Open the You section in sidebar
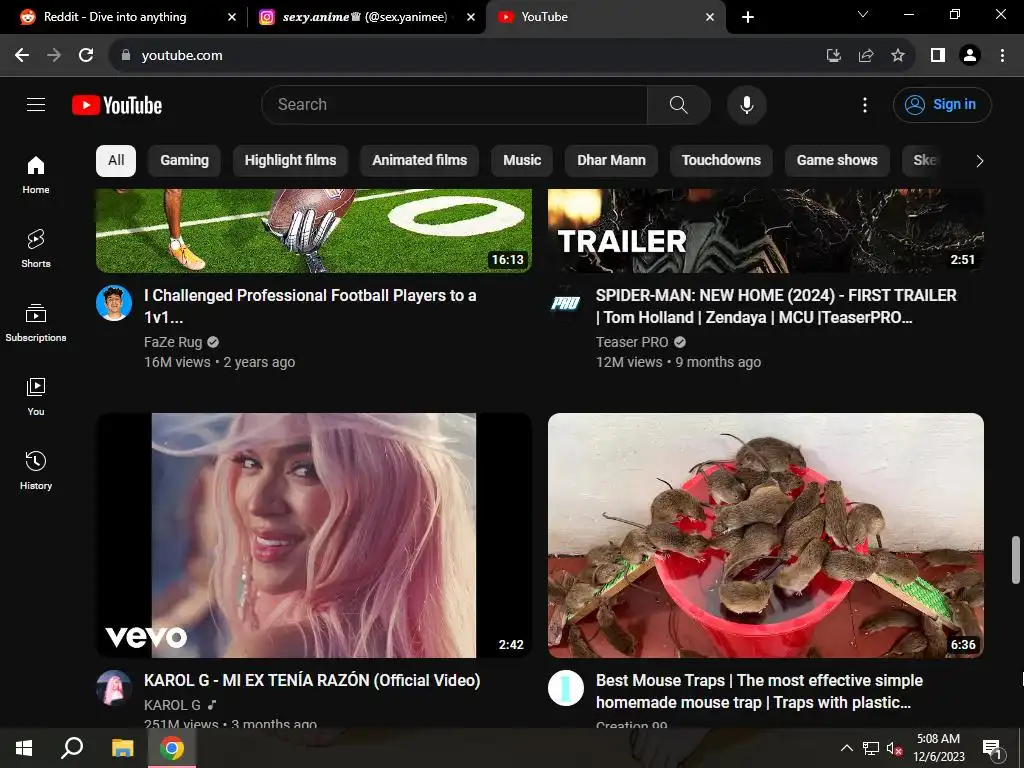Viewport: 1024px width, 768px height. pyautogui.click(x=36, y=396)
